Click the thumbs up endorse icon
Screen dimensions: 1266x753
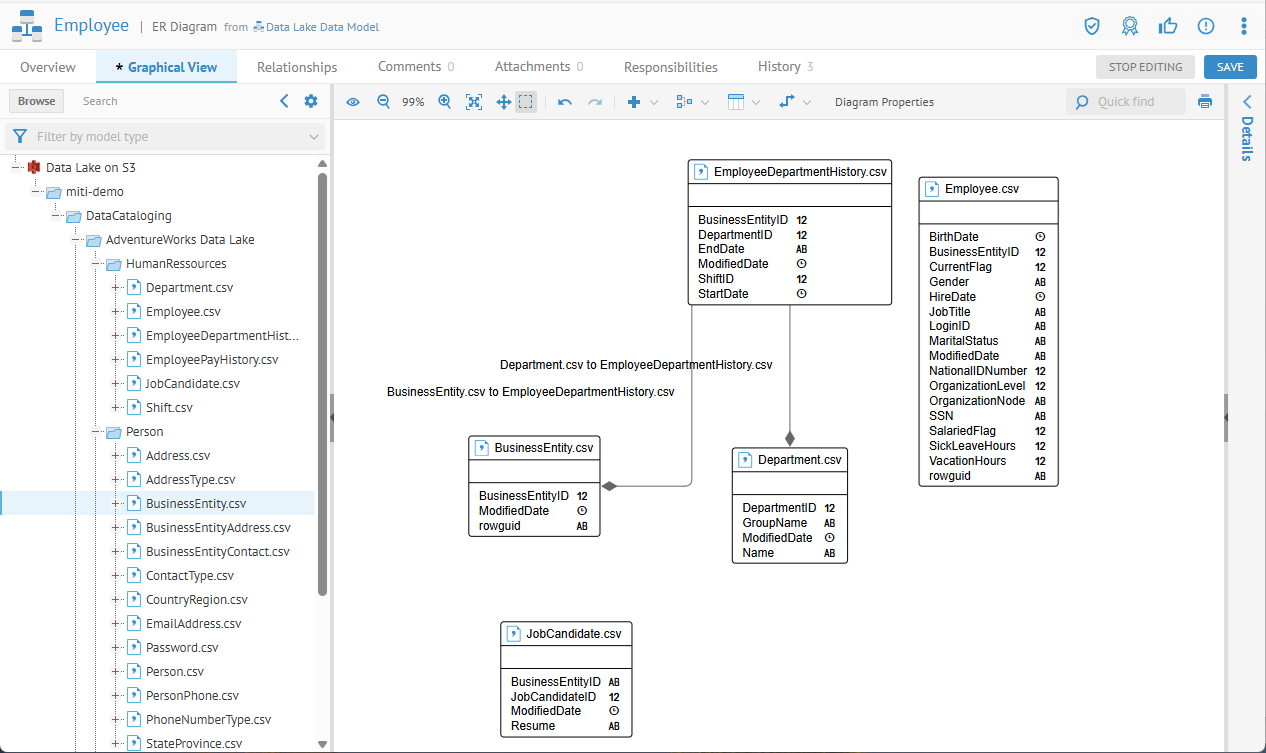(x=1168, y=26)
